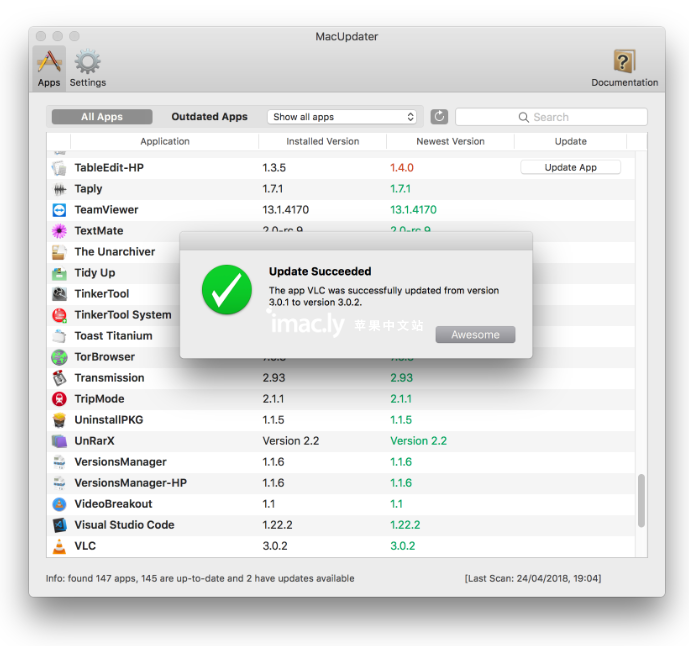The height and width of the screenshot is (646, 689).
Task: Open the Apps toolbar section
Action: 49,68
